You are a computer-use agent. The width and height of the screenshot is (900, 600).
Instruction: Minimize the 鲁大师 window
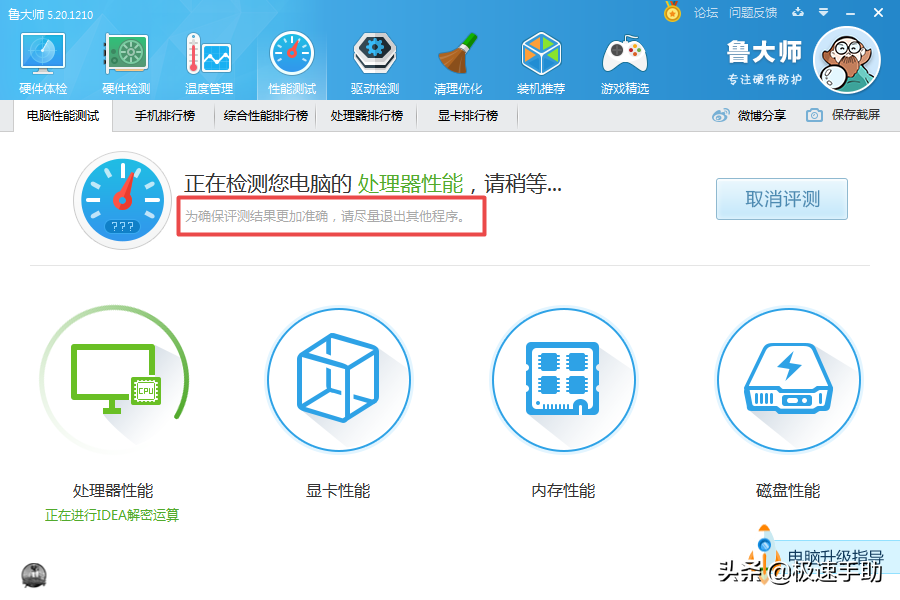pyautogui.click(x=851, y=13)
